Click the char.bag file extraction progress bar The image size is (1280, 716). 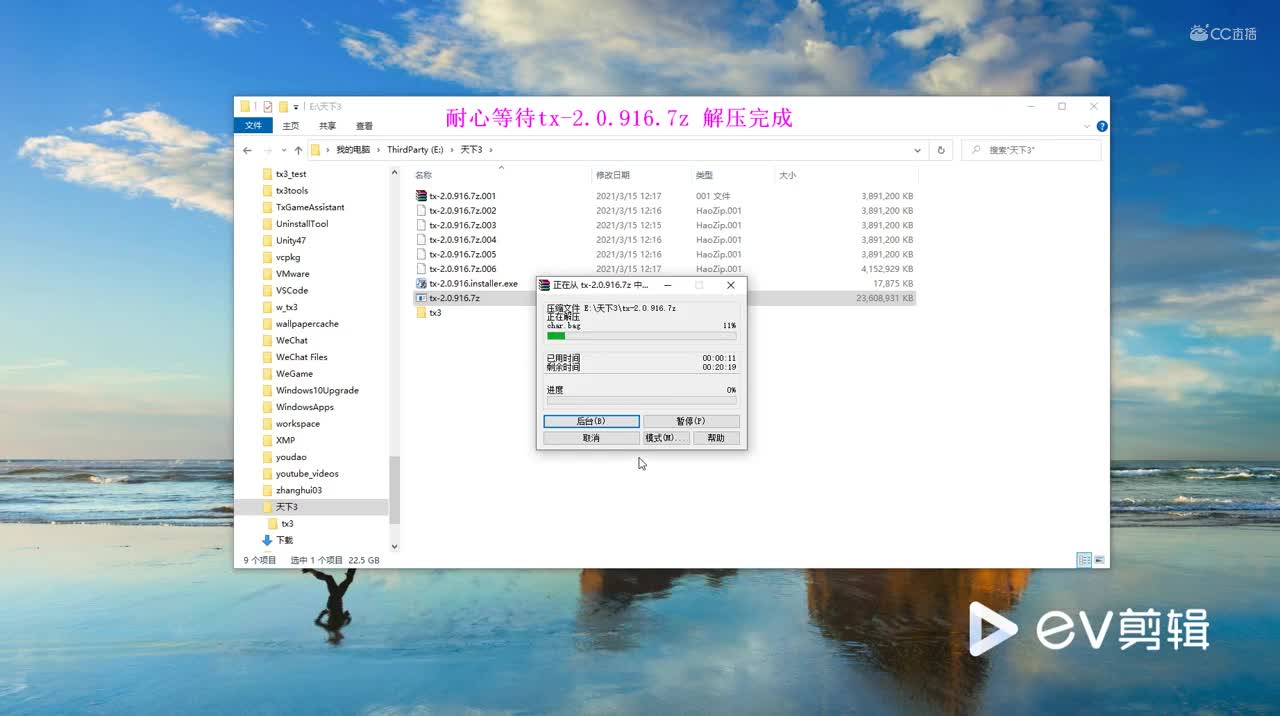641,336
